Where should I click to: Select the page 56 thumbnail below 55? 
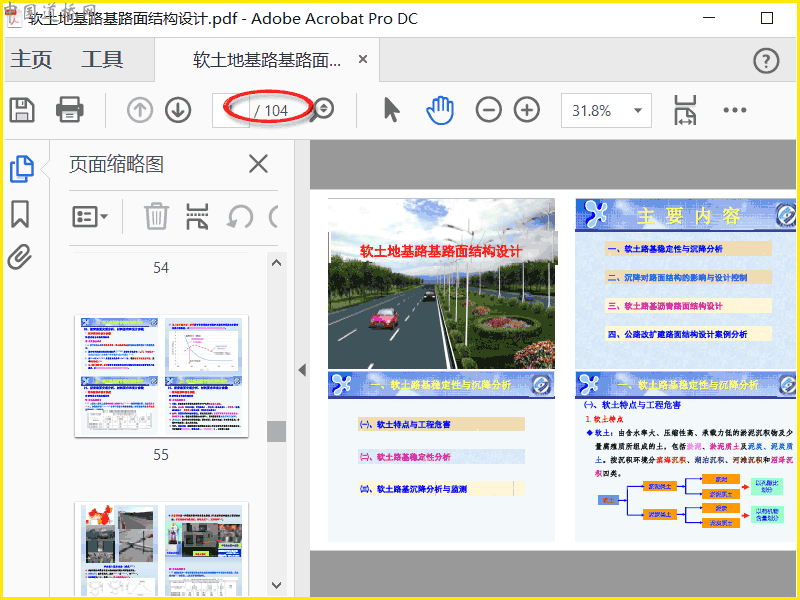pos(161,550)
